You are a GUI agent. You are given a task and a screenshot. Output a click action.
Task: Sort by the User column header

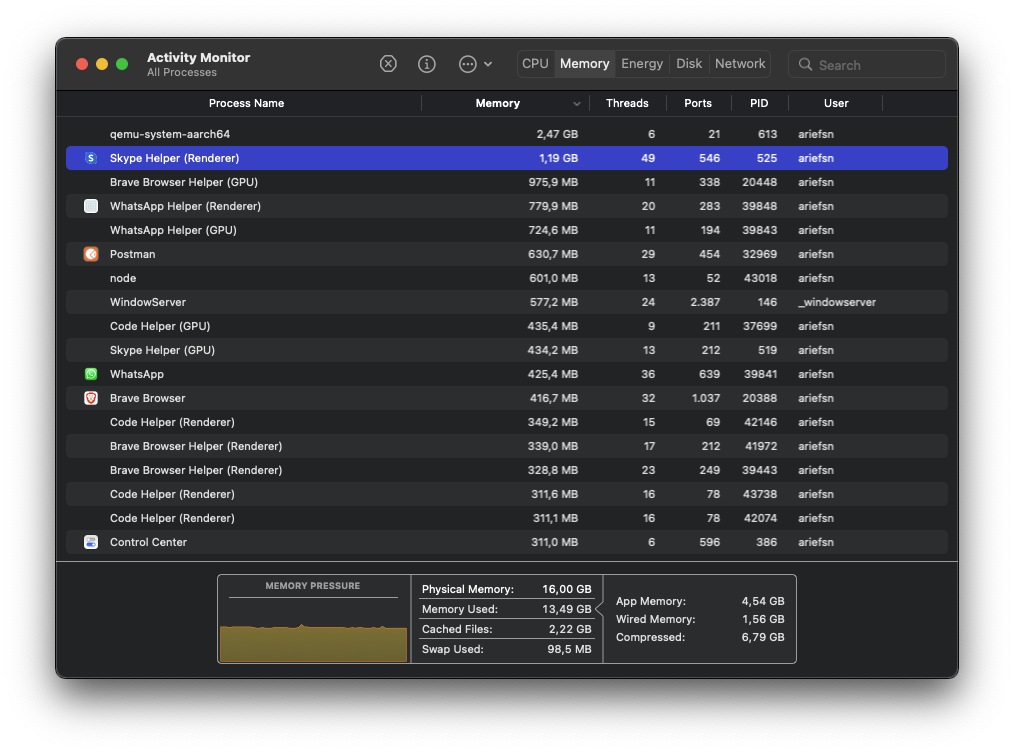(x=836, y=103)
